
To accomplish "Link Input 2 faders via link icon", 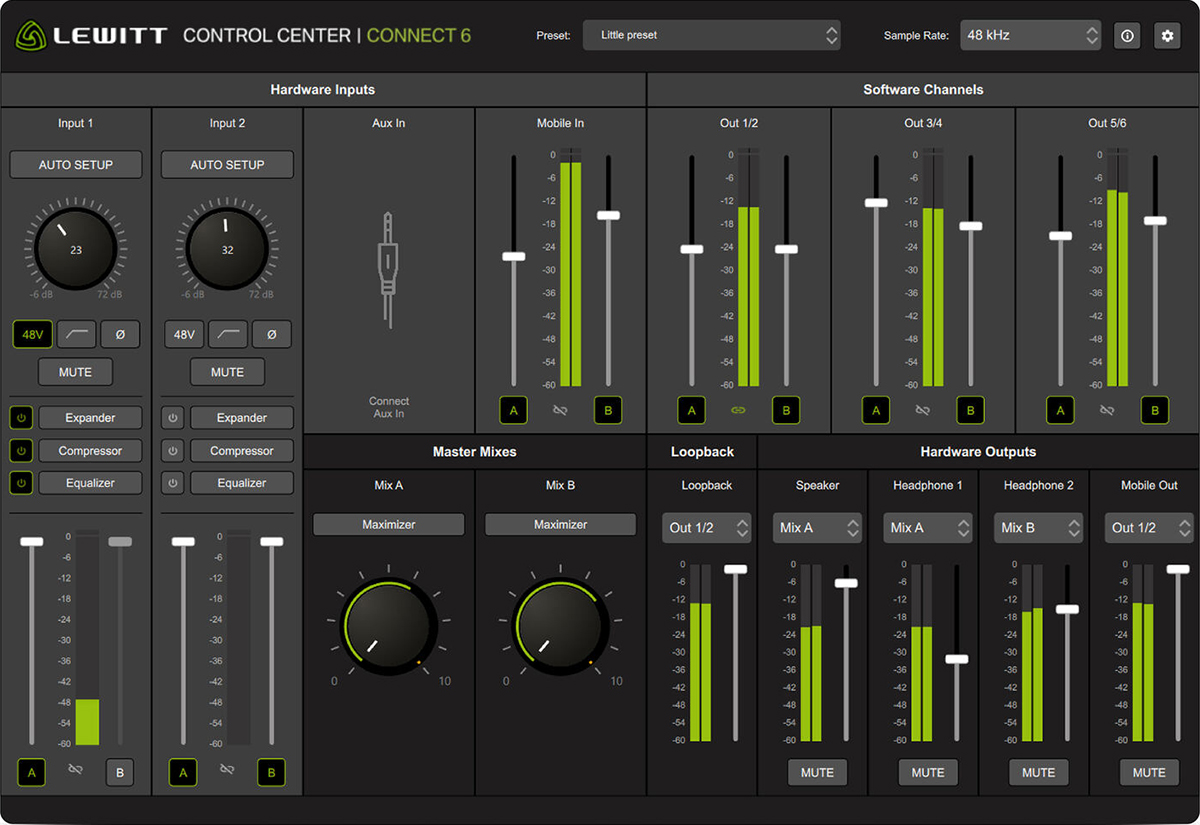I will 227,769.
